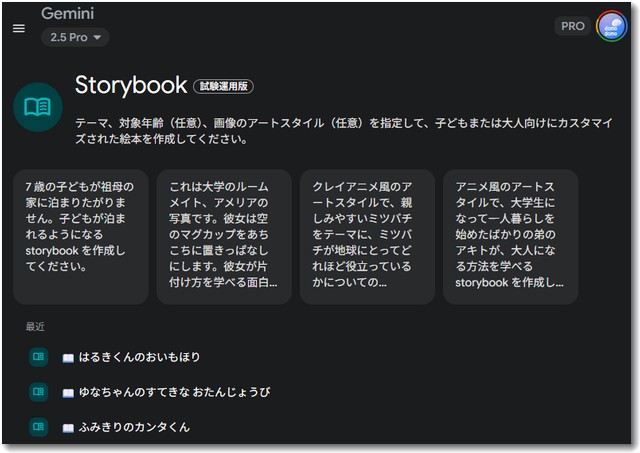The image size is (640, 453).
Task: Open the hamburger main menu
Action: pos(19,28)
